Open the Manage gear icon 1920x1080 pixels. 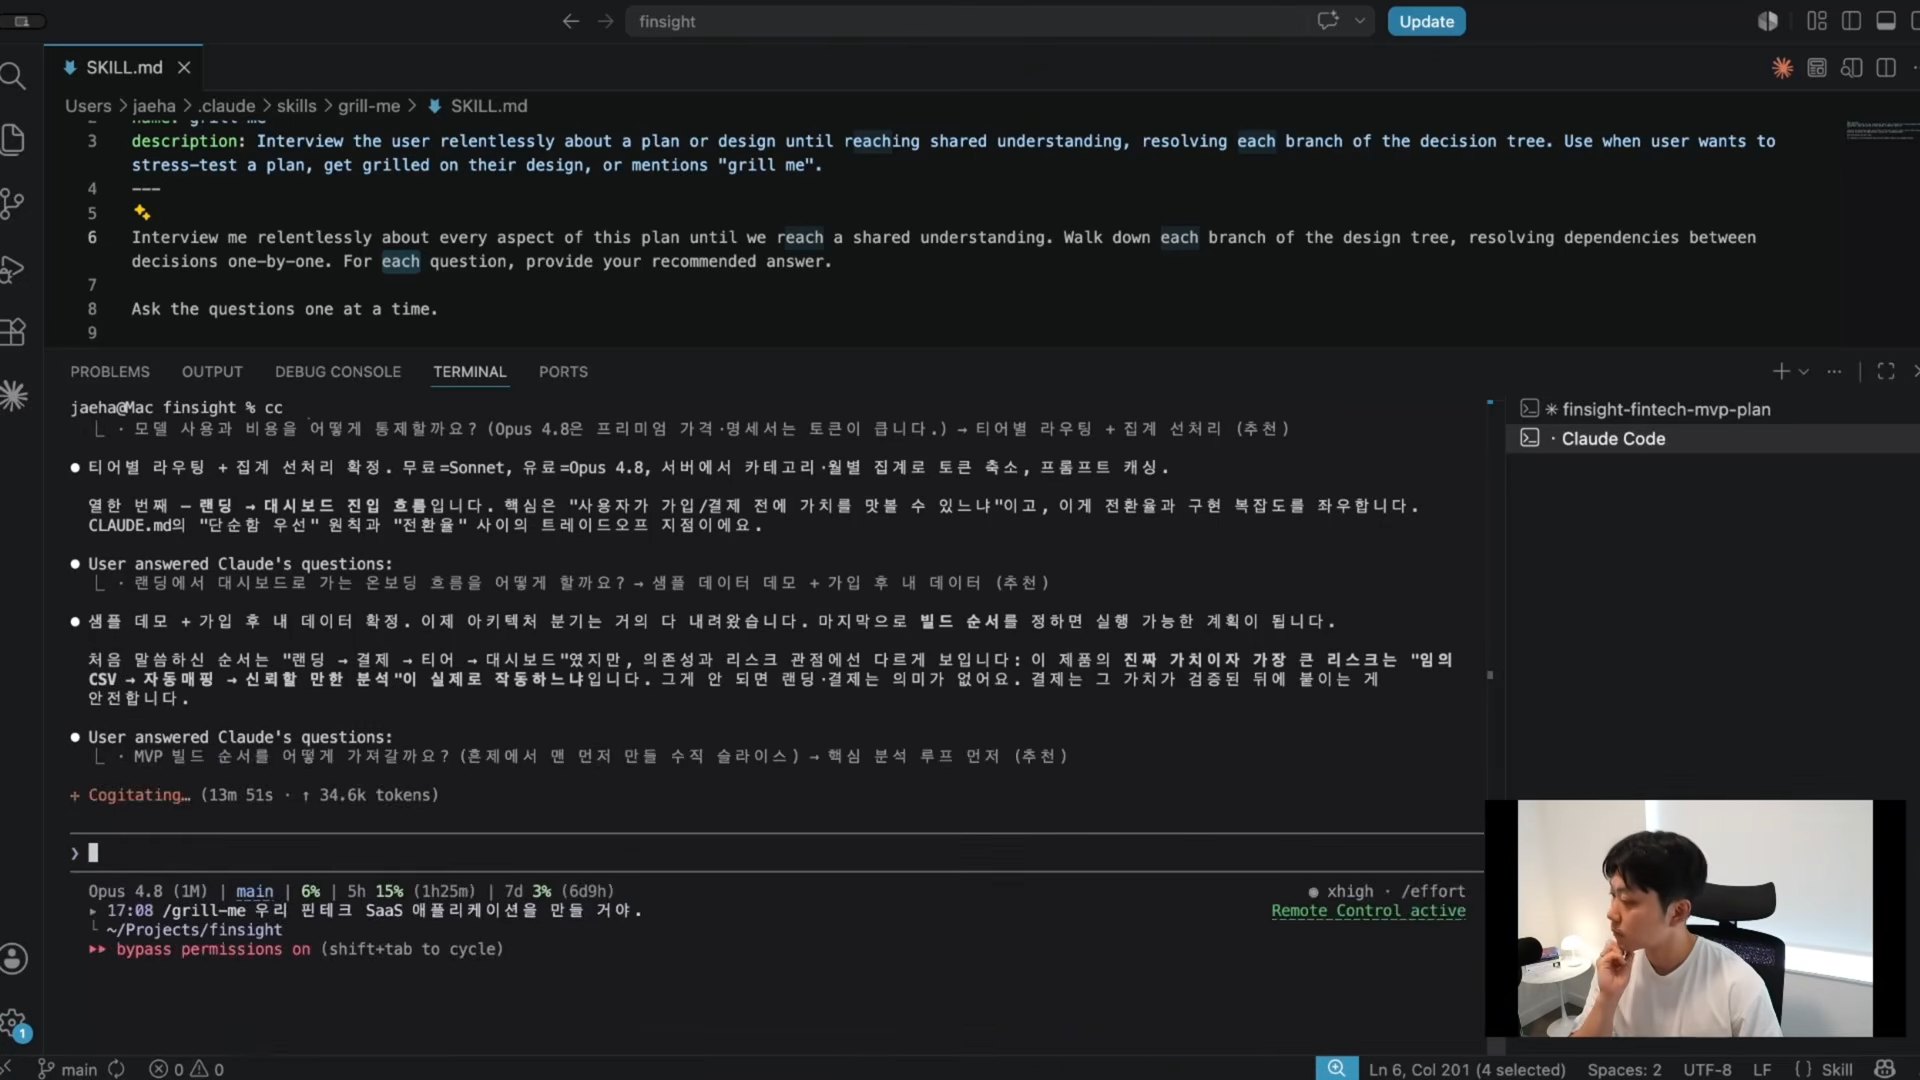tap(13, 1024)
